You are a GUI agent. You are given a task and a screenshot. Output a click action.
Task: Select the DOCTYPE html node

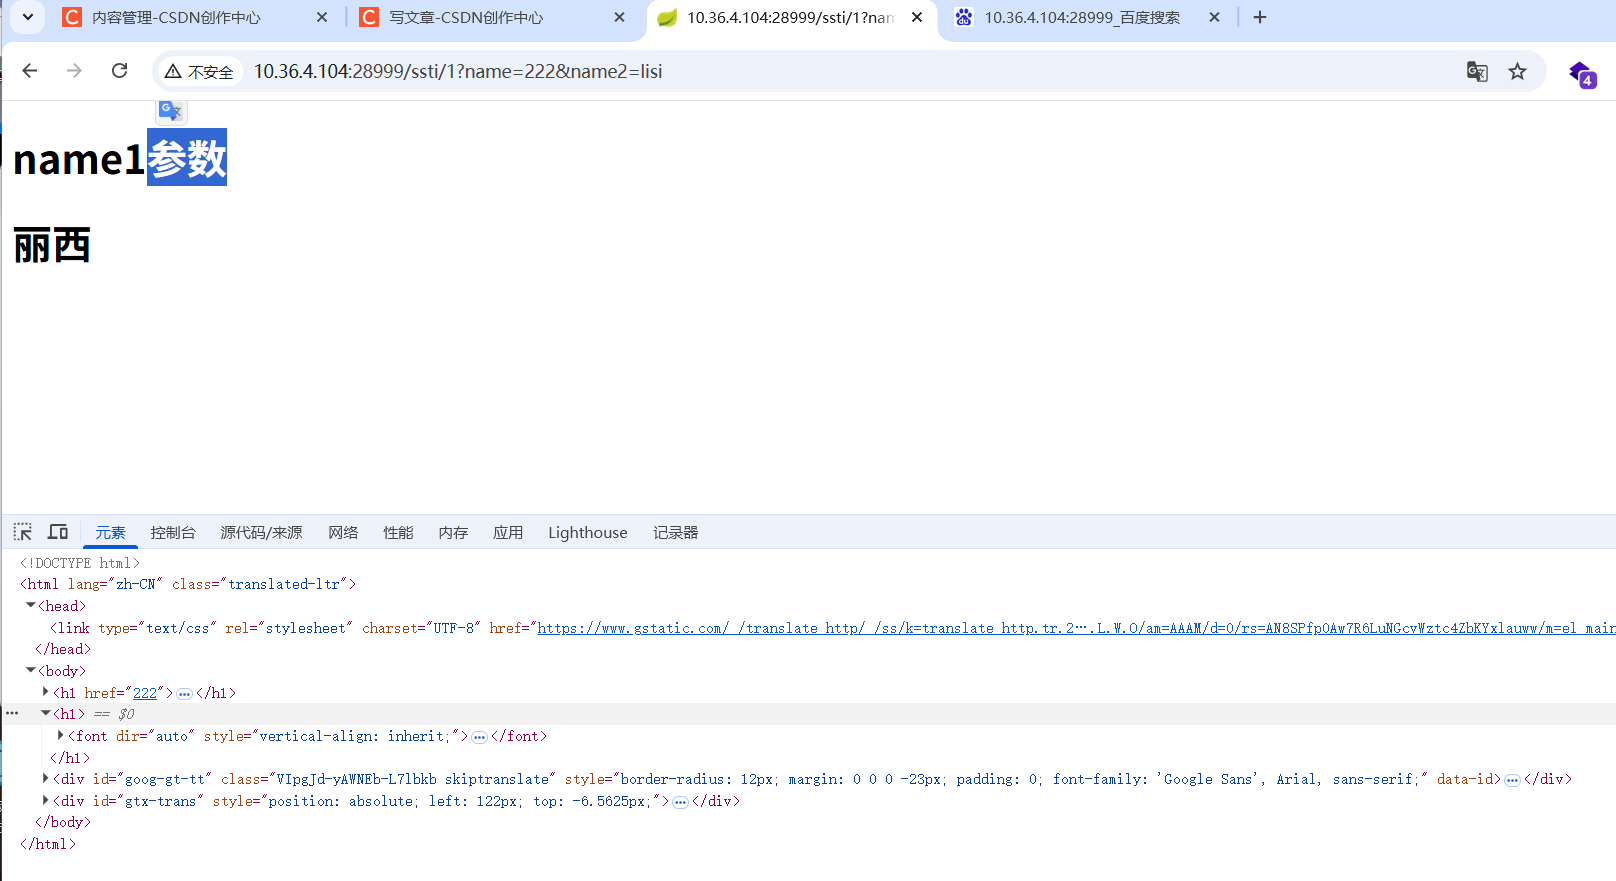coord(80,563)
